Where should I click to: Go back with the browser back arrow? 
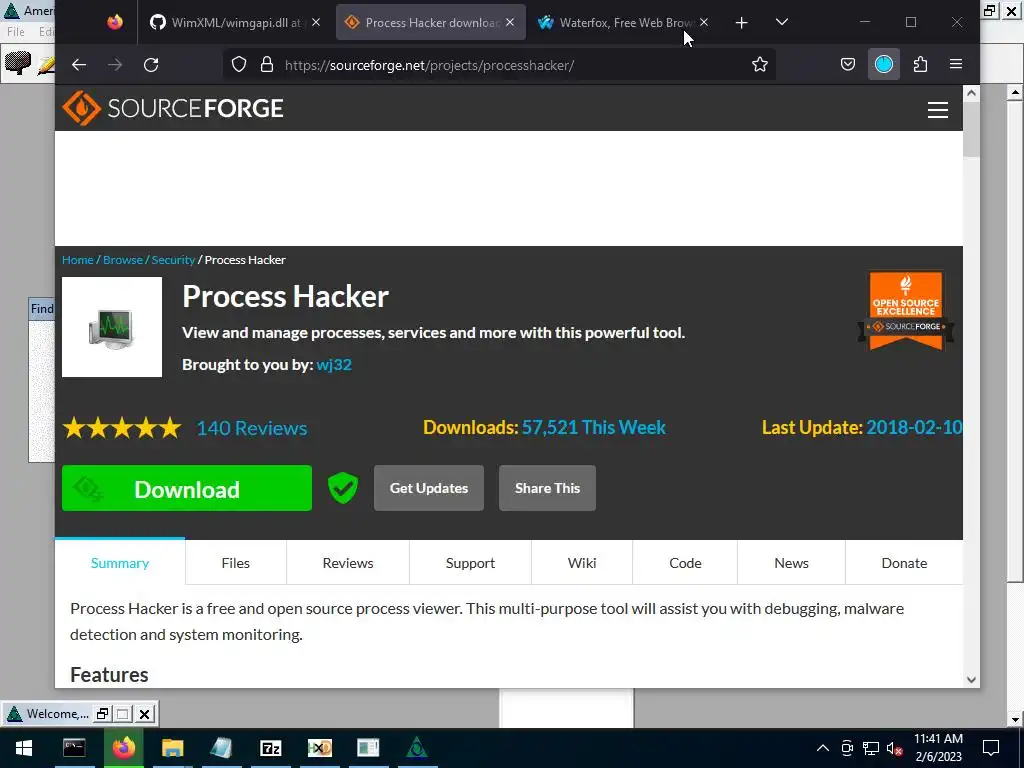[79, 65]
